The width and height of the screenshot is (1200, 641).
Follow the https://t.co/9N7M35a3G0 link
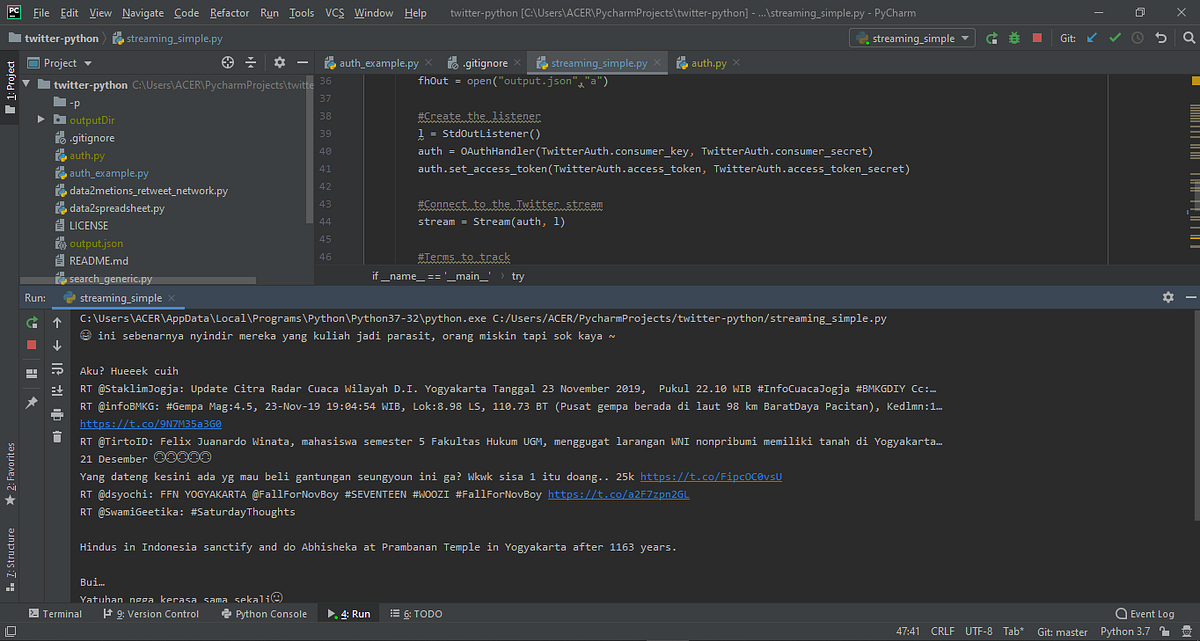coord(150,423)
